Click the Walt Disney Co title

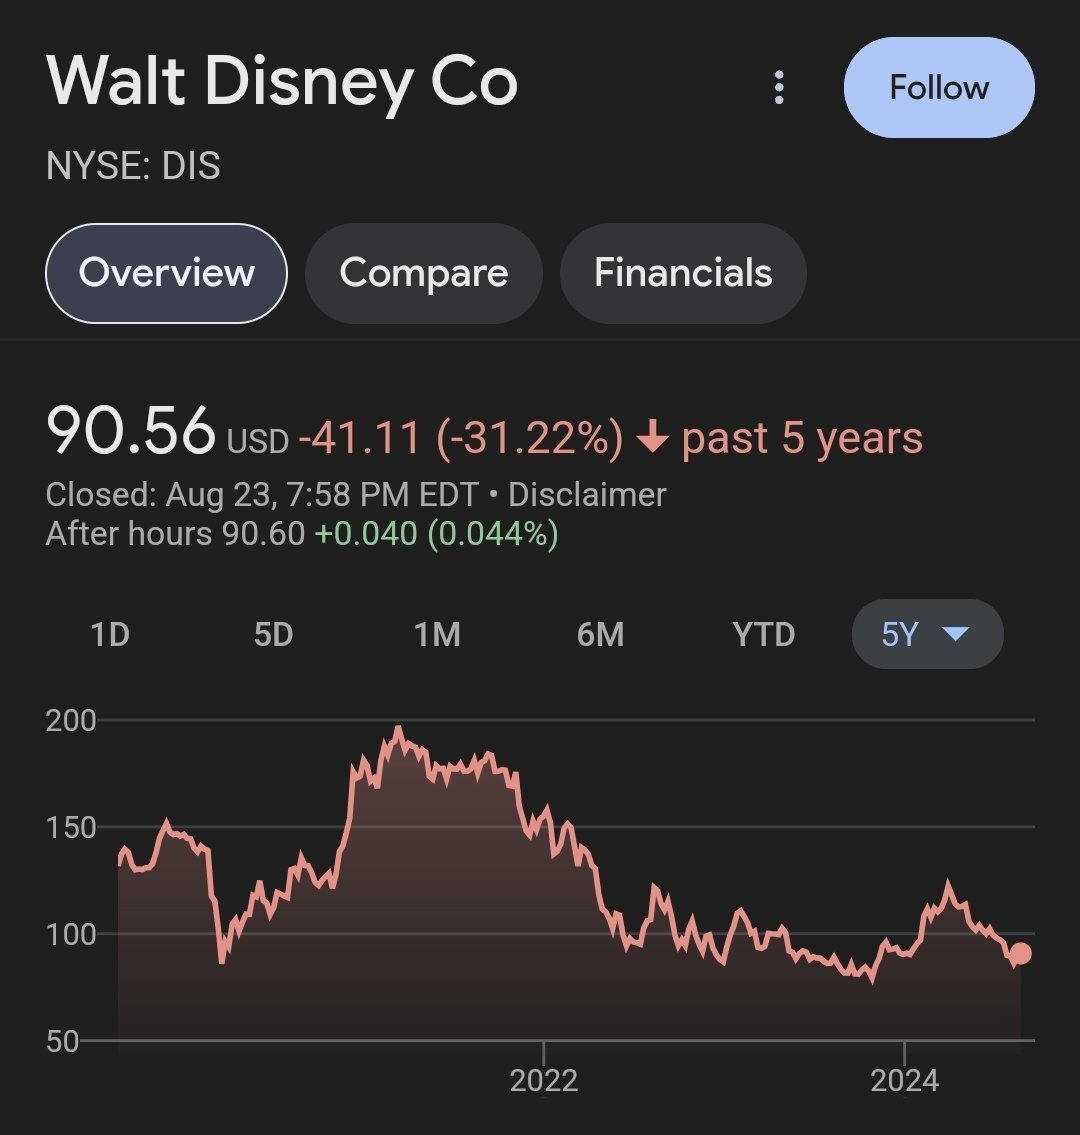(282, 82)
